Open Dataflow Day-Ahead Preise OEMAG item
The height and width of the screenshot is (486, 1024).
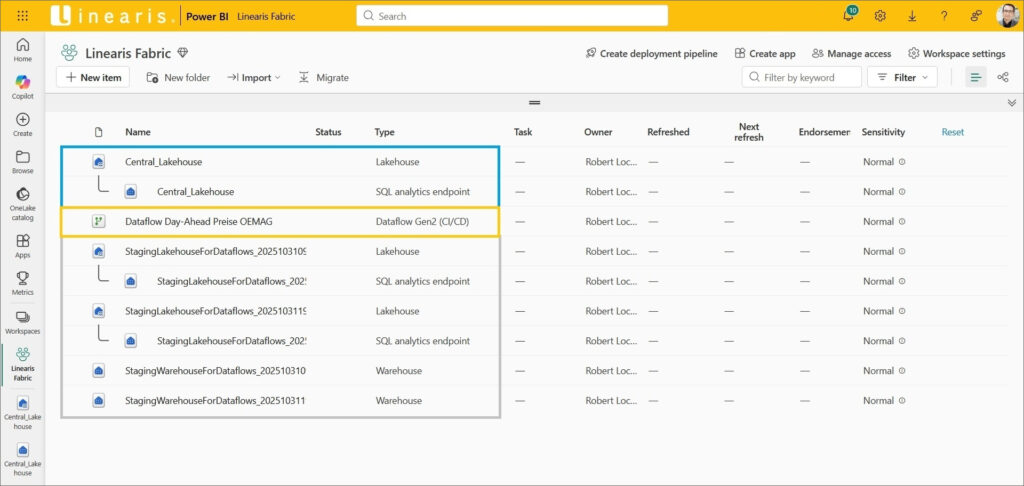point(198,221)
